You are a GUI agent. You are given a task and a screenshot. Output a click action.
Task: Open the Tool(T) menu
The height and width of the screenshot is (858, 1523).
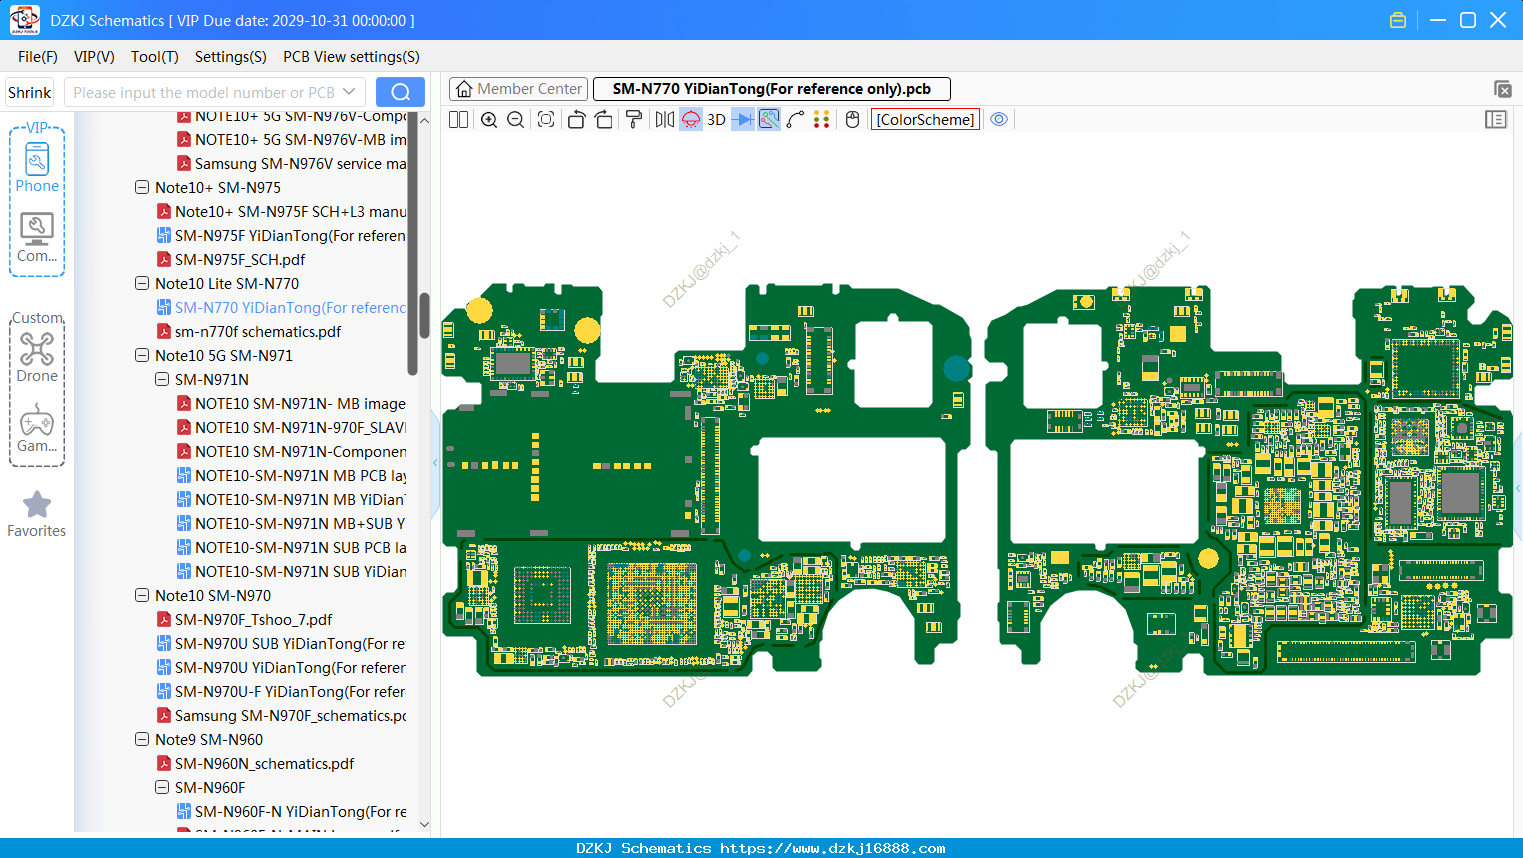point(155,57)
